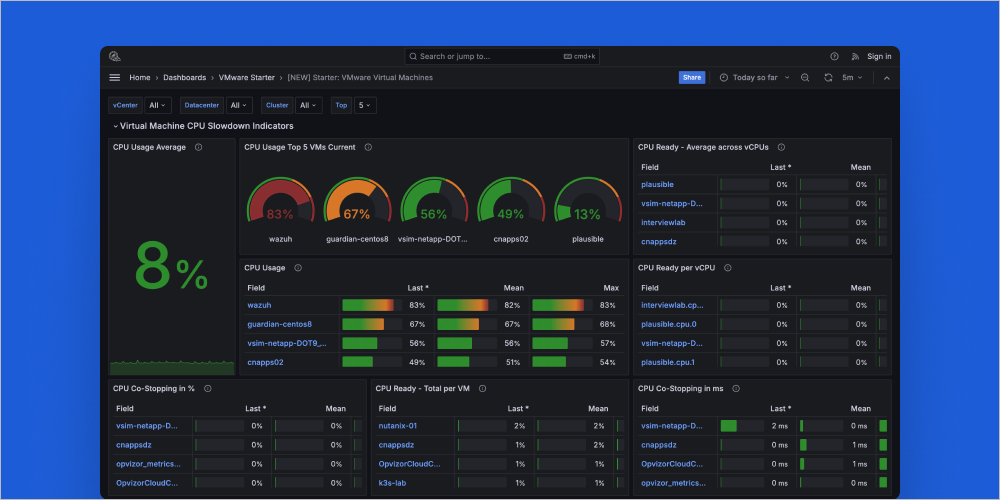This screenshot has height=500, width=1000.
Task: Click the cmd+k shortcut hint
Action: [579, 57]
